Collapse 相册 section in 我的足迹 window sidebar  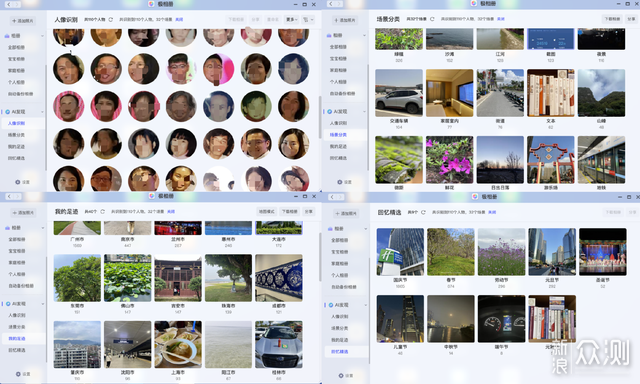42,228
